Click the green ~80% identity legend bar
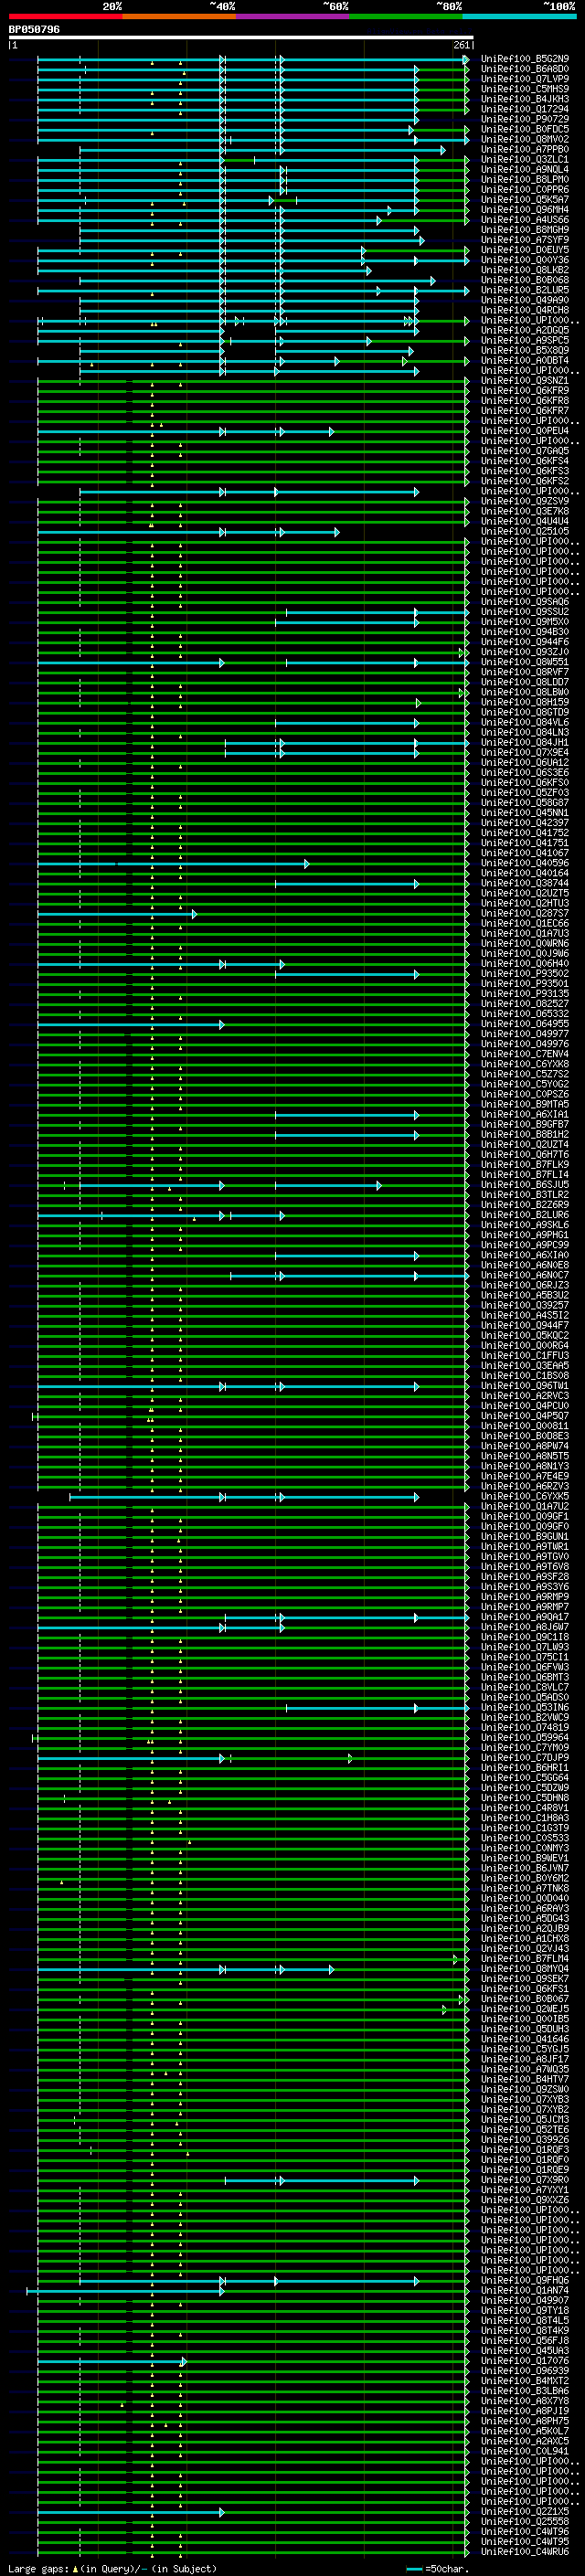 coord(406,16)
